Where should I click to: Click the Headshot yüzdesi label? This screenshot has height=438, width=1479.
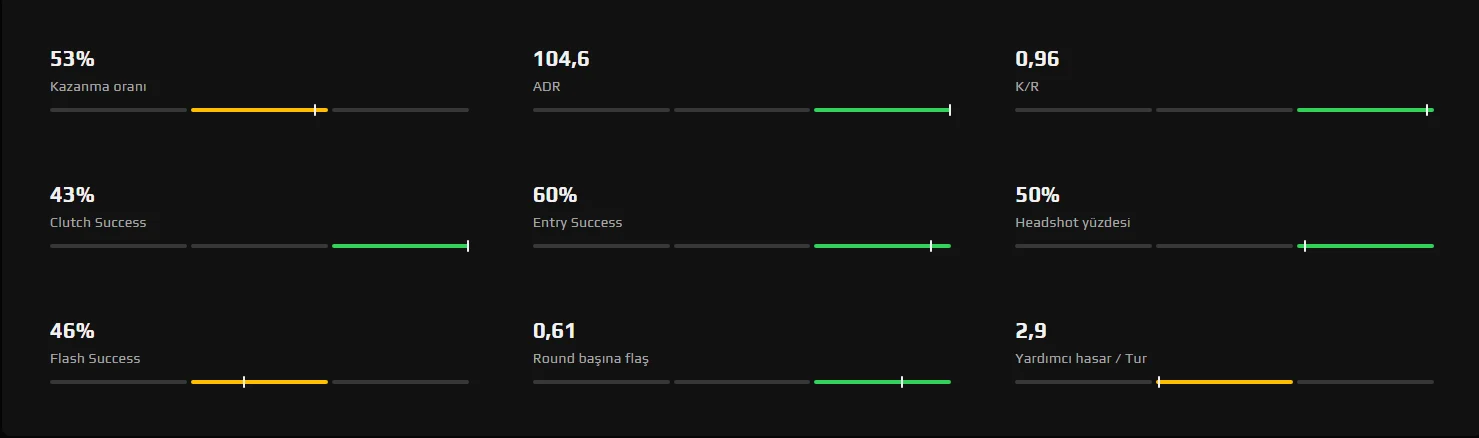pyautogui.click(x=1072, y=223)
